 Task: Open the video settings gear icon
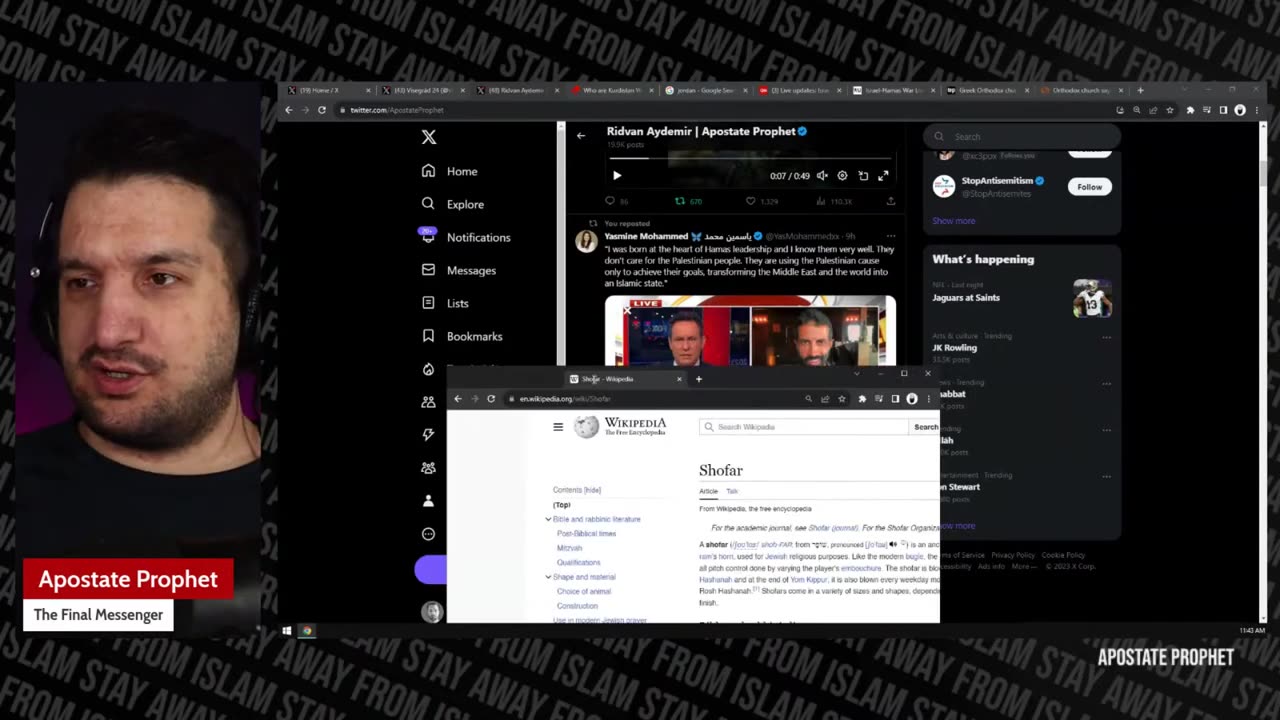pos(842,176)
